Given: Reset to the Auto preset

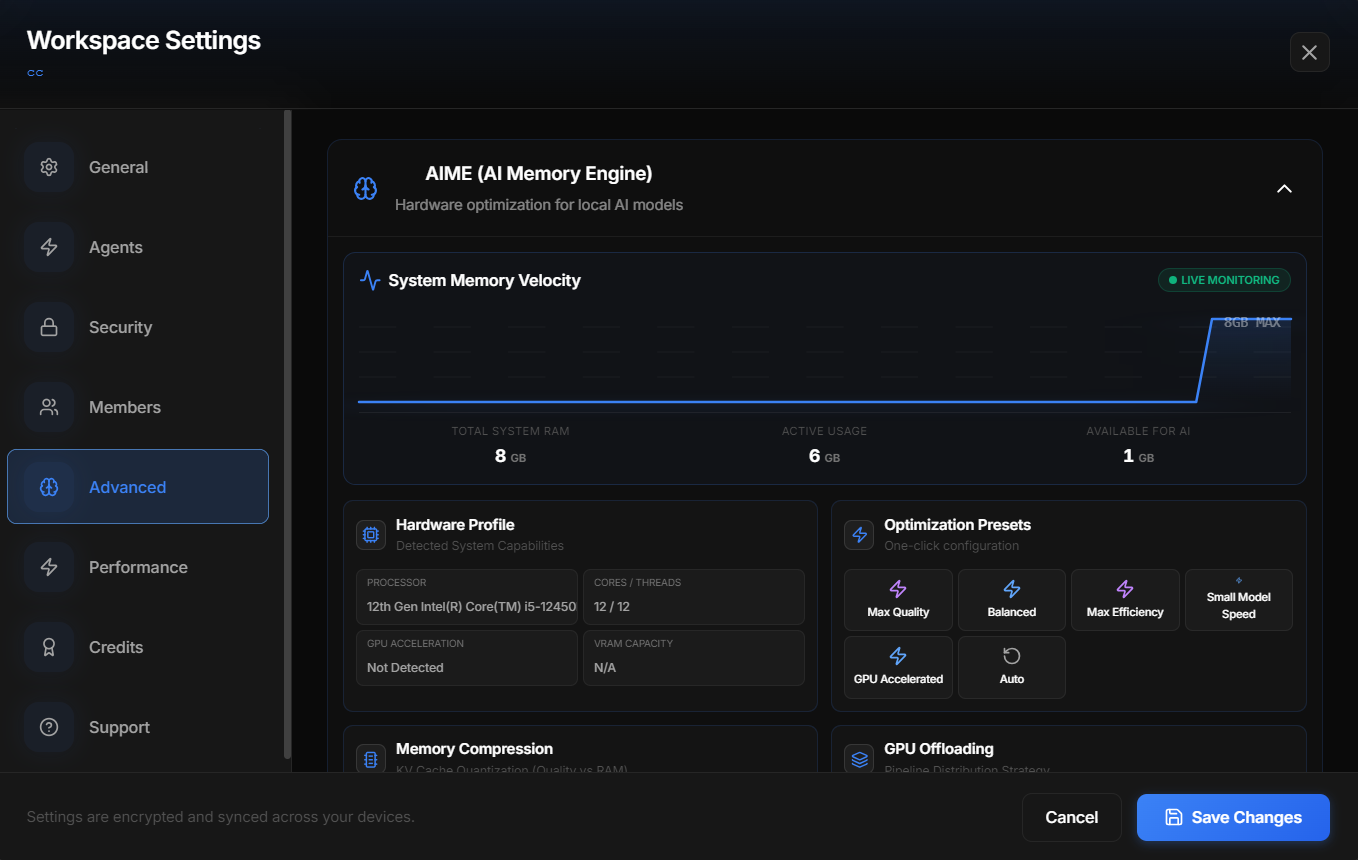Looking at the screenshot, I should tap(1011, 667).
